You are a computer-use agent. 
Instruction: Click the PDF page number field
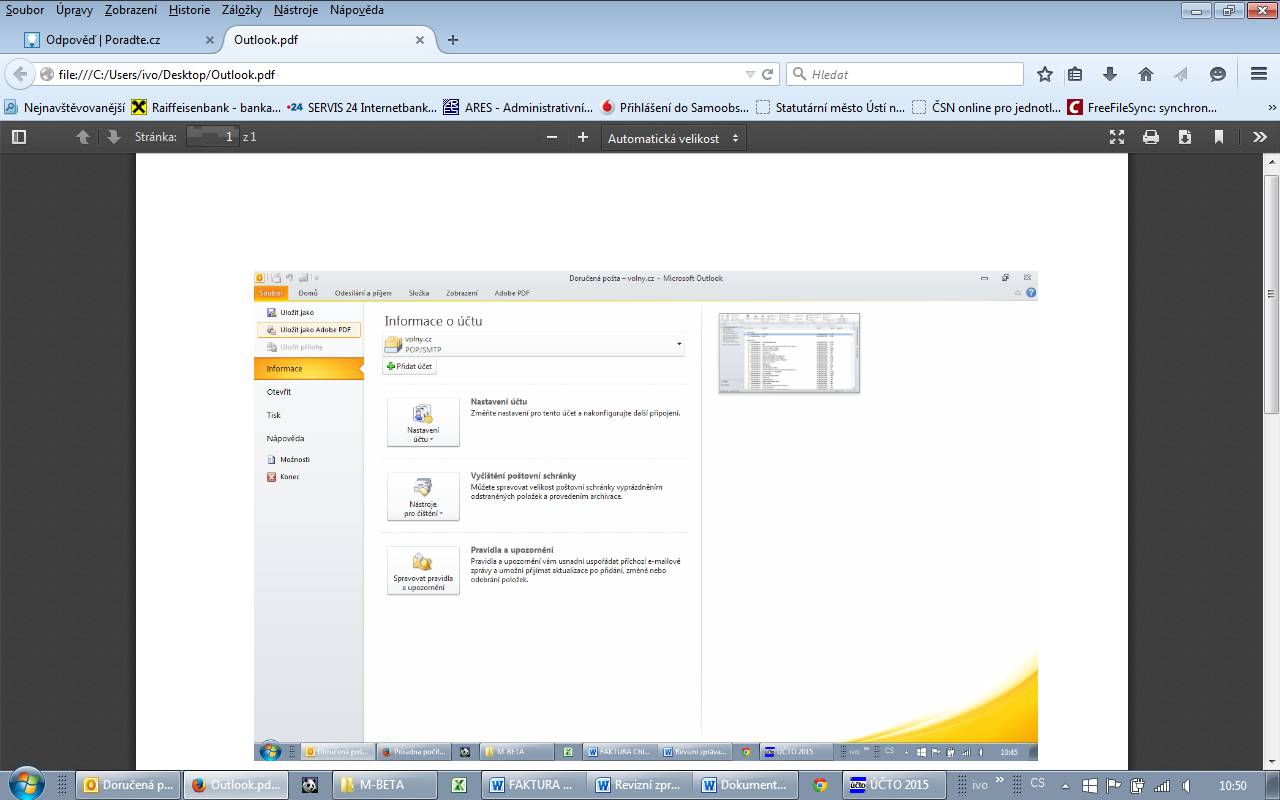pos(212,137)
